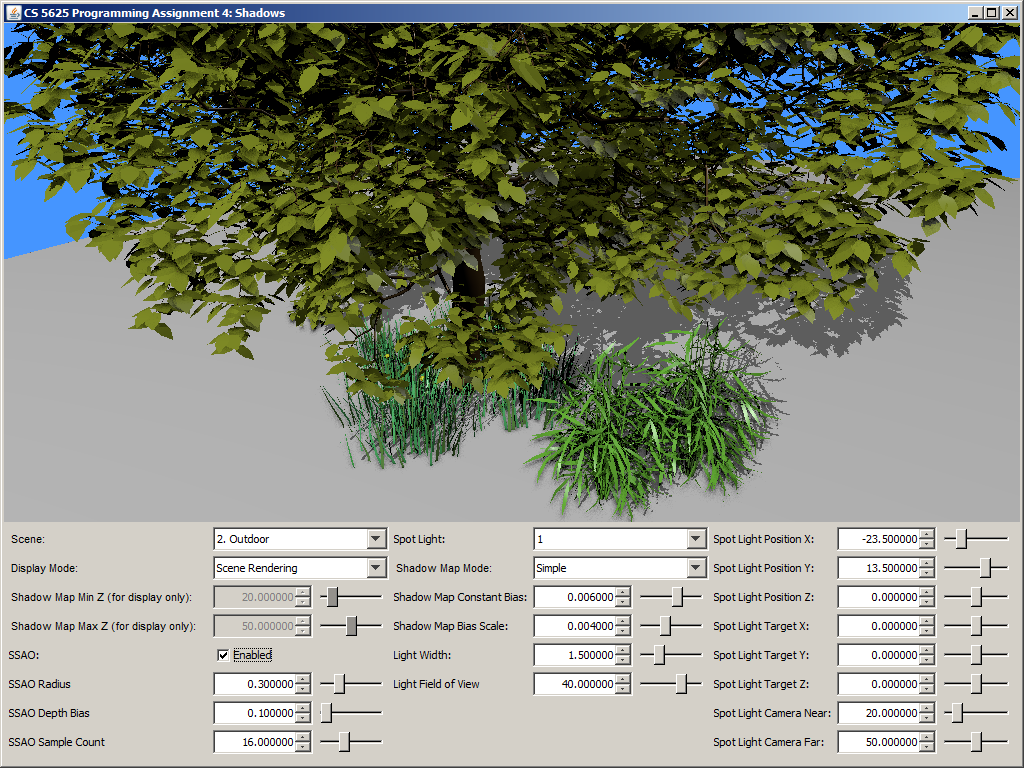This screenshot has height=768, width=1024.
Task: Expand the Shadow Map Mode dropdown
Action: pos(696,568)
